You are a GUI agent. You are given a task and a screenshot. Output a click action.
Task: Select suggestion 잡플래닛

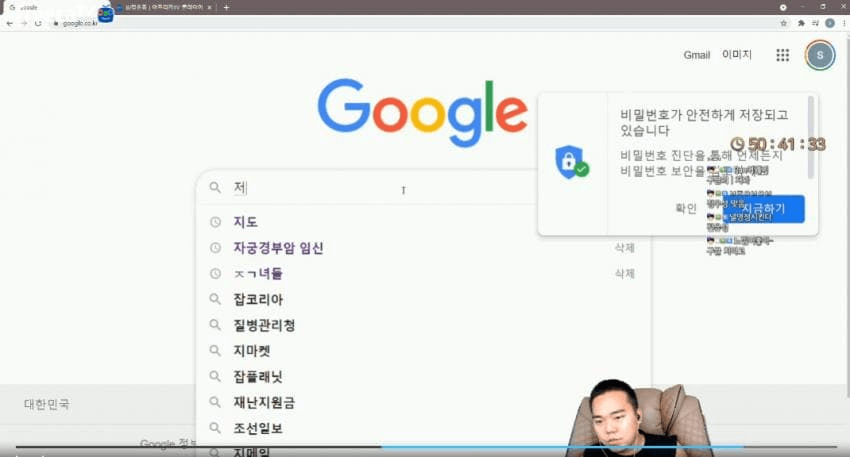pos(258,377)
